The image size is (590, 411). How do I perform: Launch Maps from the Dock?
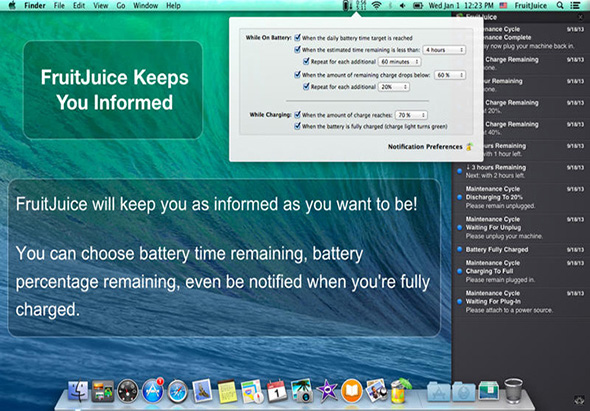coord(252,391)
